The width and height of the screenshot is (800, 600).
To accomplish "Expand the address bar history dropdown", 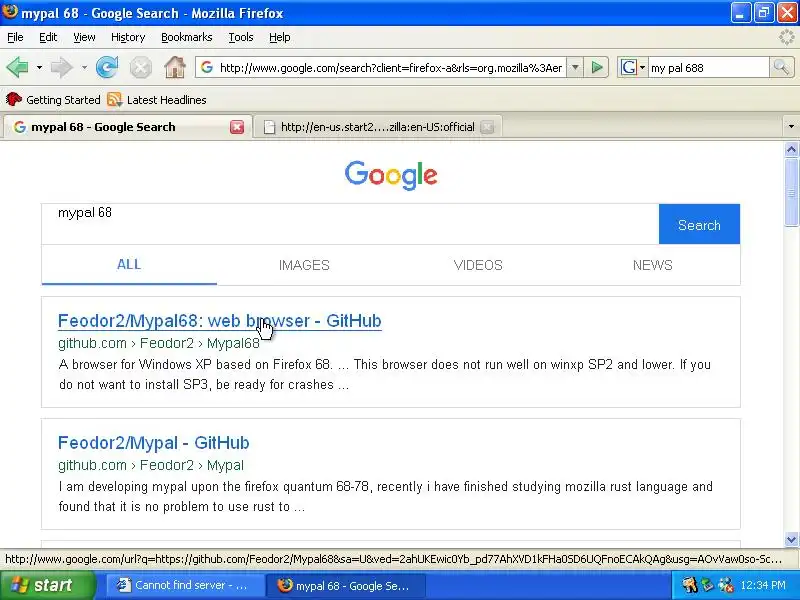I will [x=575, y=67].
